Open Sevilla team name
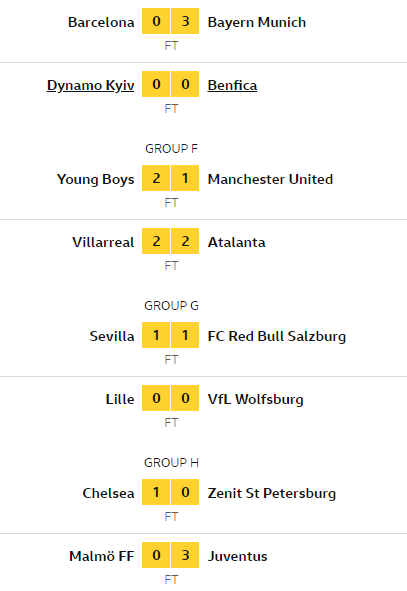The width and height of the screenshot is (407, 591). point(112,336)
